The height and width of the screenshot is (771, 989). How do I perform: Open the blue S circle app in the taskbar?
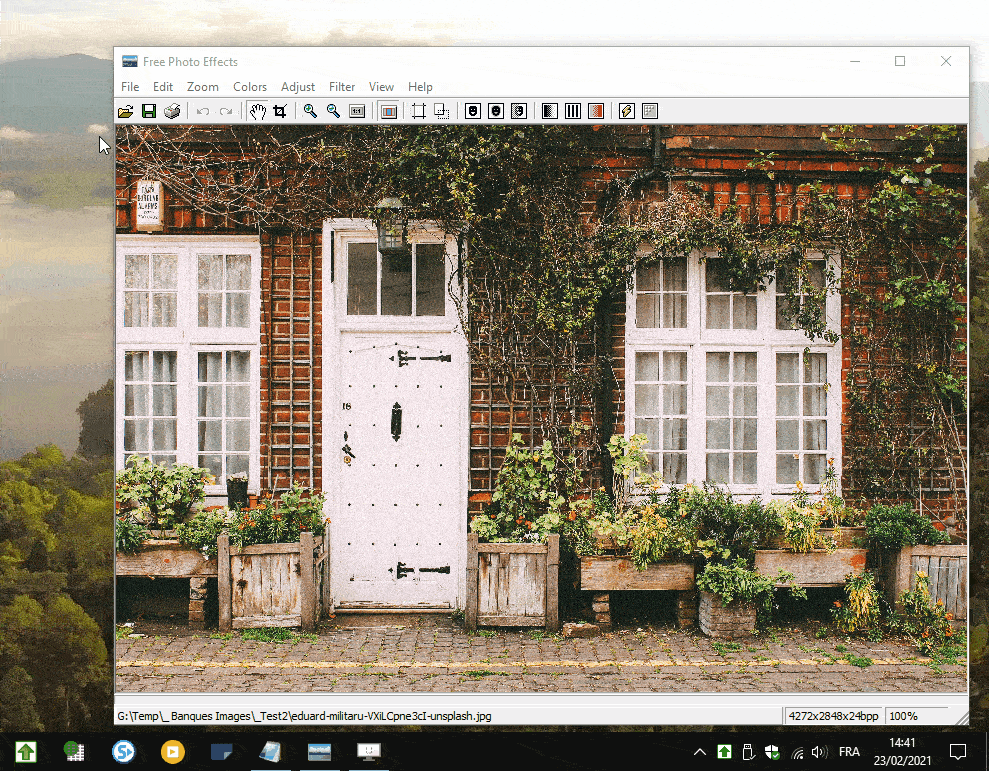(x=124, y=751)
